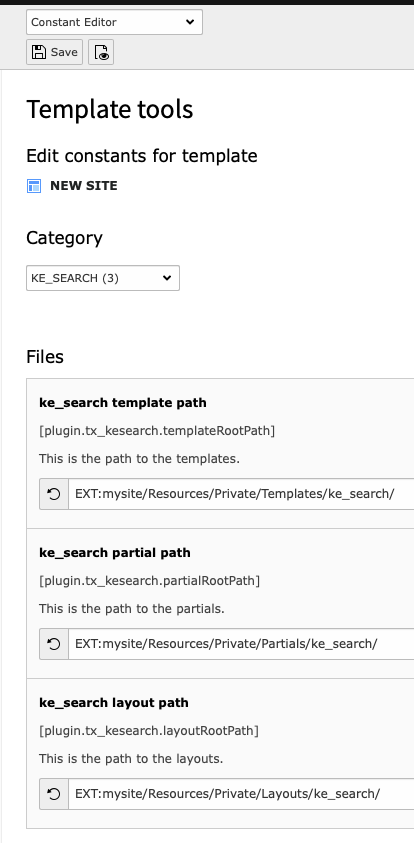Click the Files section heading
The width and height of the screenshot is (414, 843).
(45, 357)
